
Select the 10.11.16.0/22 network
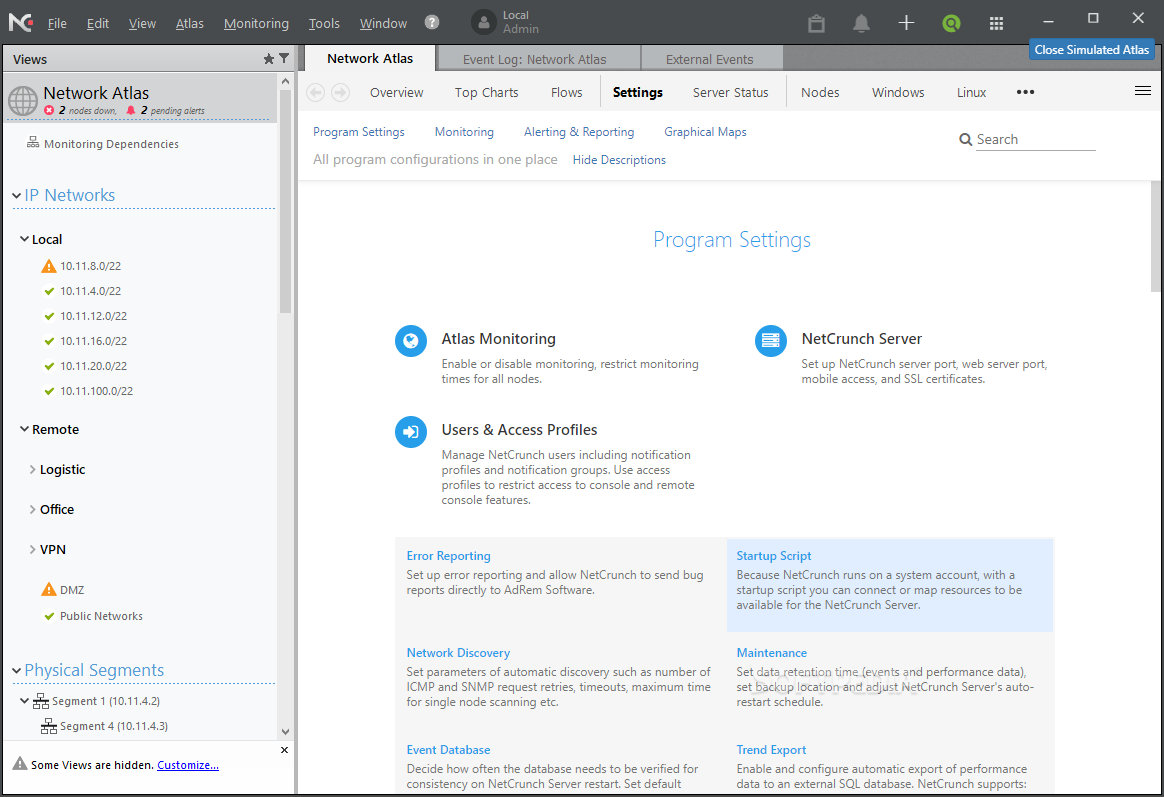[94, 341]
